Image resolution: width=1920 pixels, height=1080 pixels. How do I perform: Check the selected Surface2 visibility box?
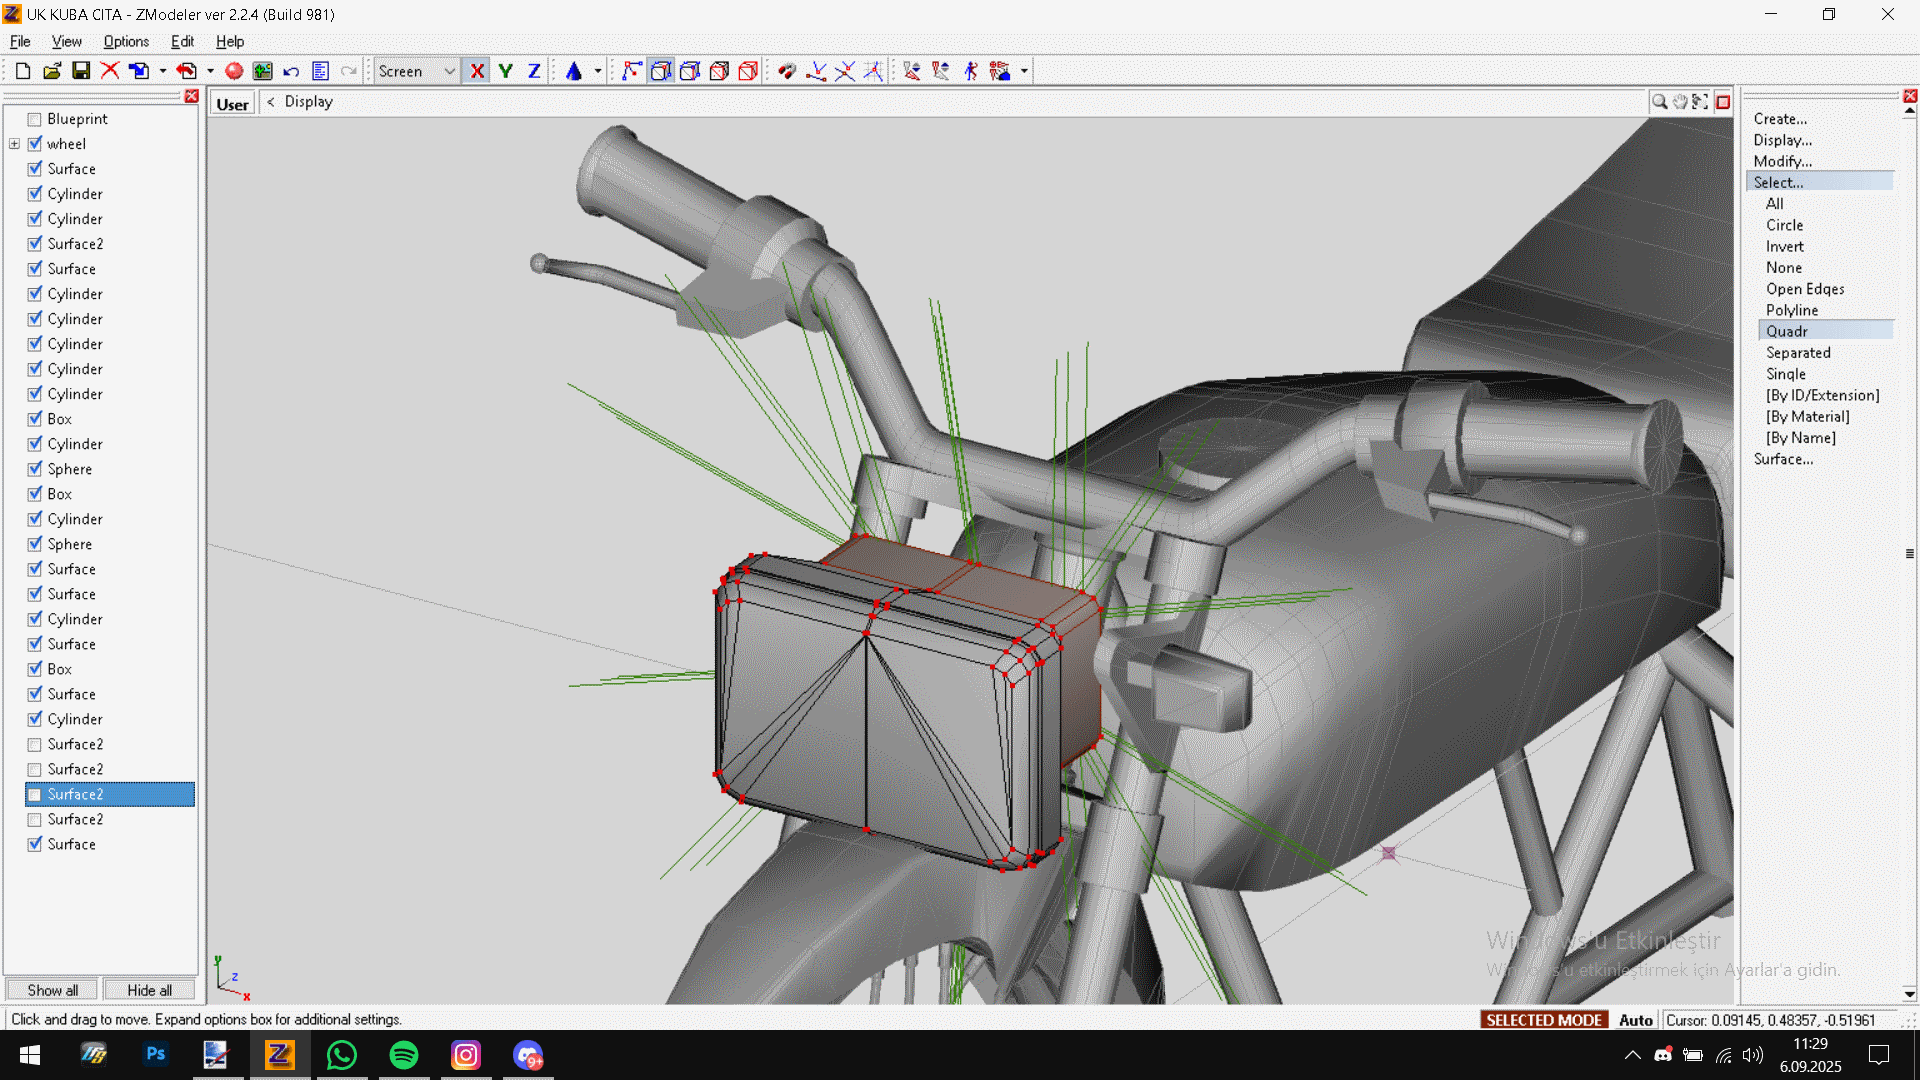click(35, 795)
